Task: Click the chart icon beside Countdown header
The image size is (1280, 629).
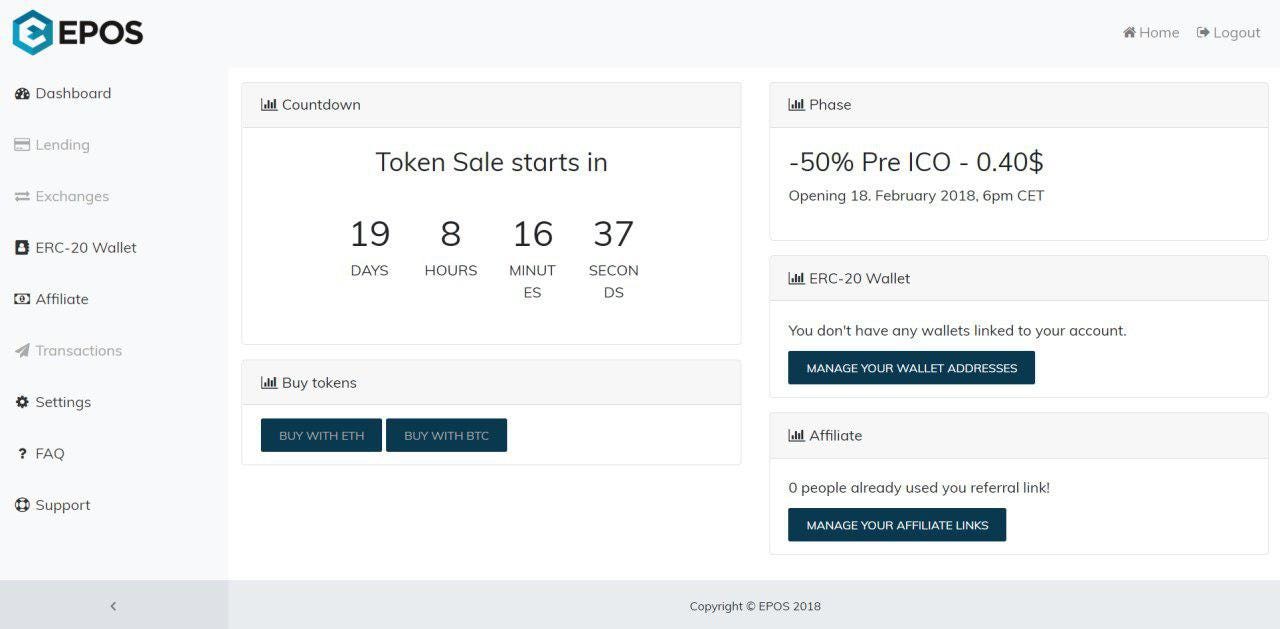Action: [x=269, y=104]
